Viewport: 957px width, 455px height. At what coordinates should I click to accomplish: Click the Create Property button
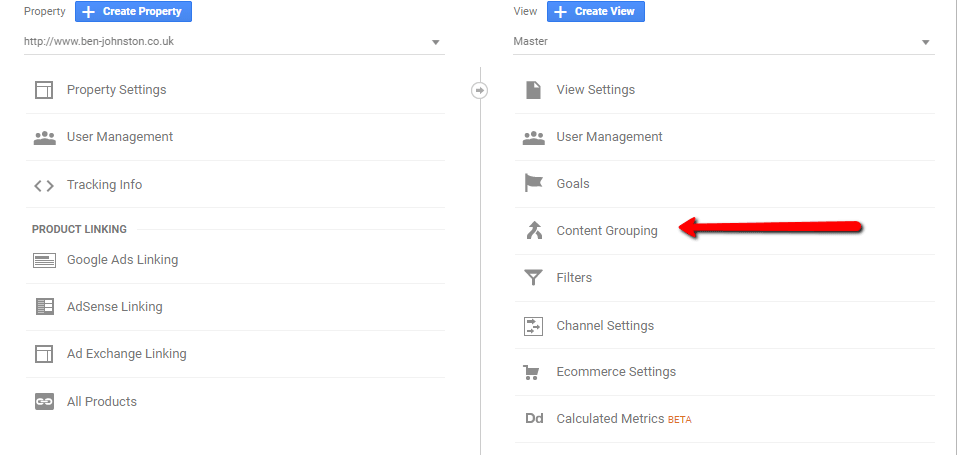pyautogui.click(x=133, y=12)
